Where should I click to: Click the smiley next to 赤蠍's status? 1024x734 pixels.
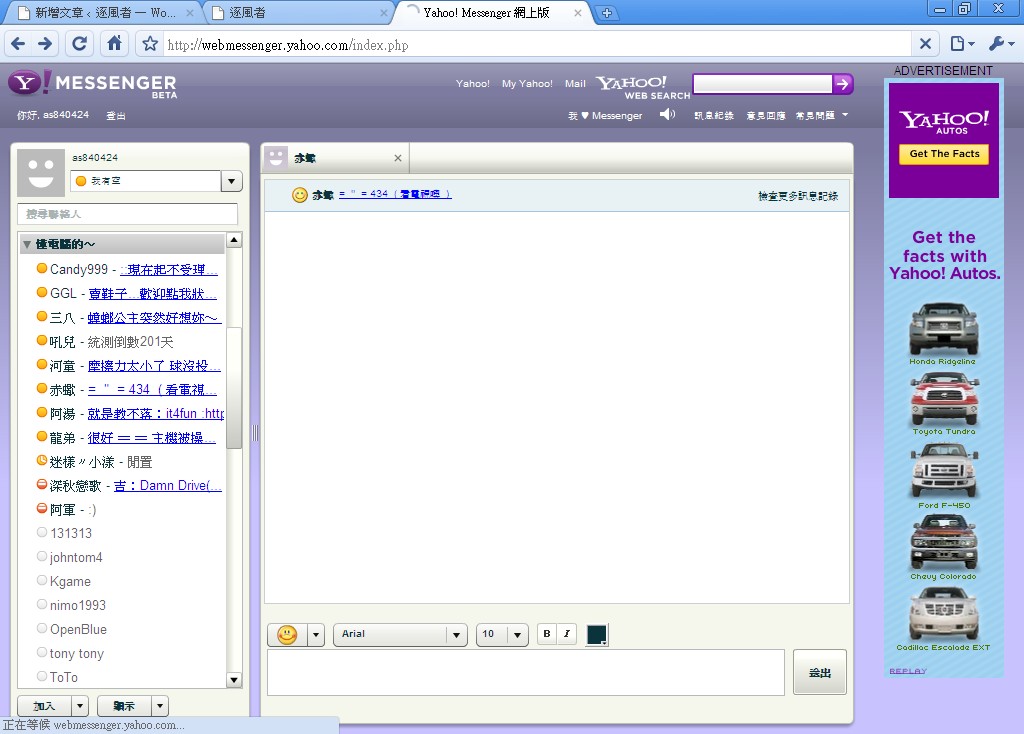(299, 195)
